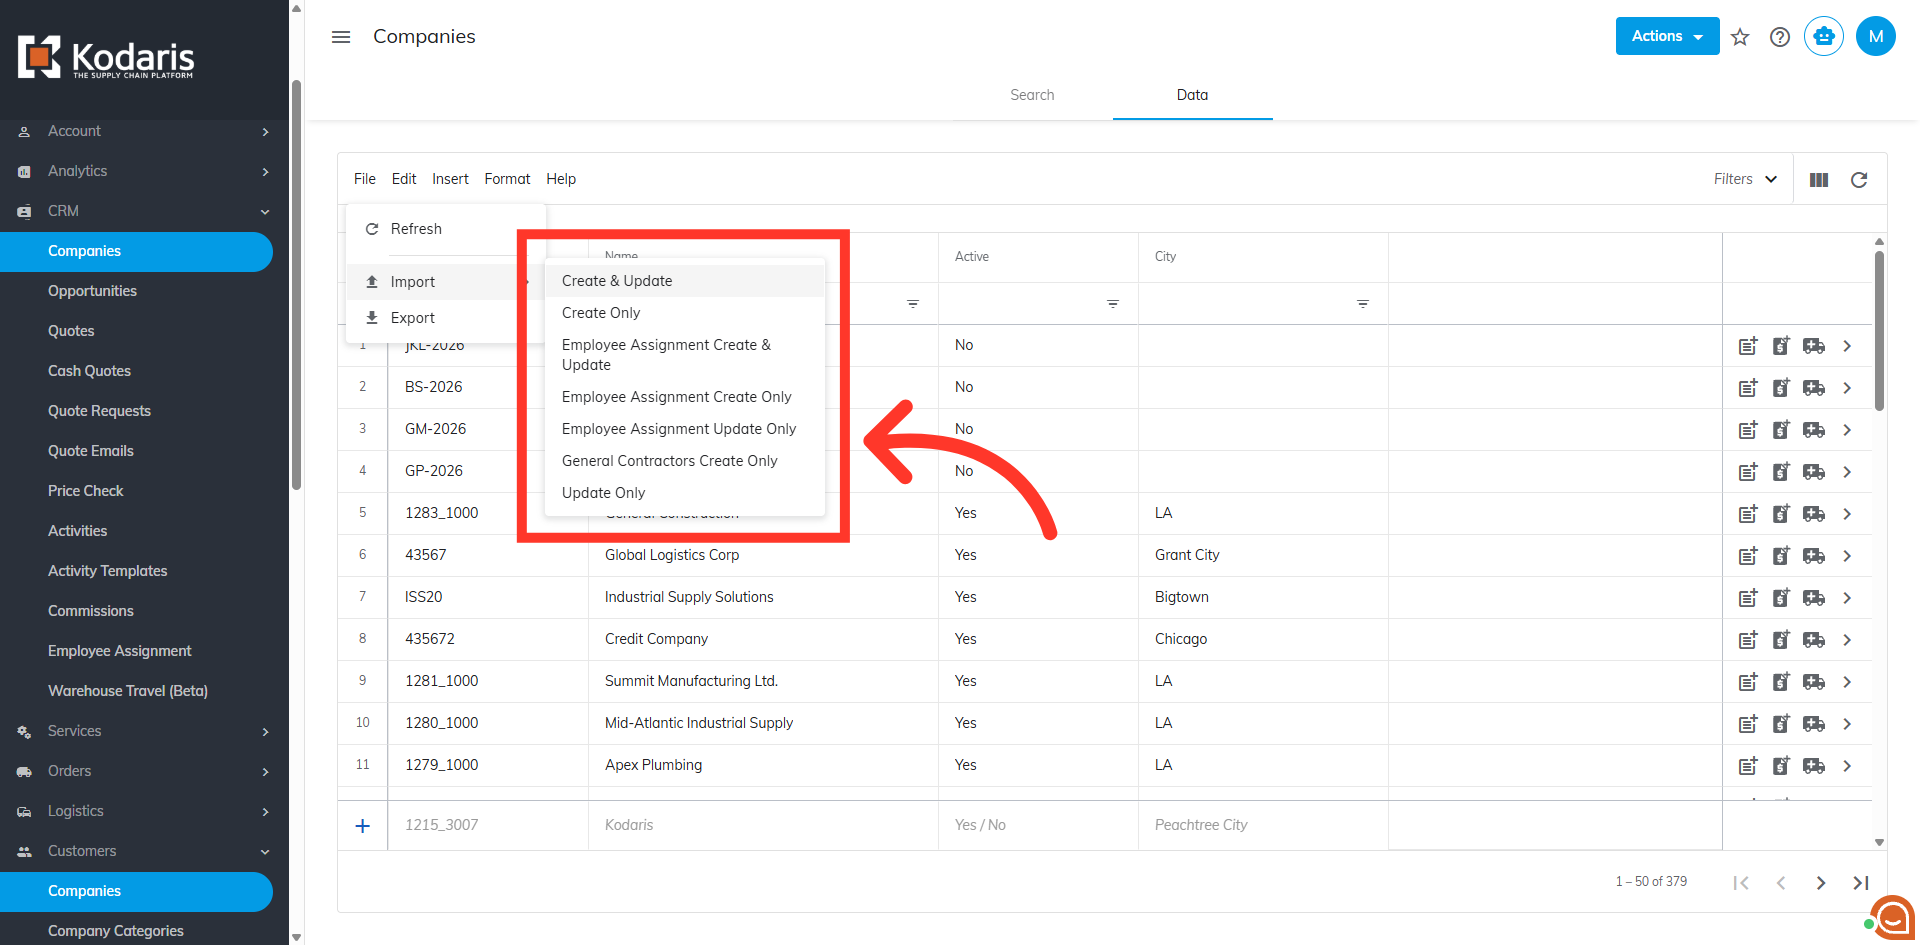
Task: Open details chevron for Credit Company row
Action: [1847, 640]
